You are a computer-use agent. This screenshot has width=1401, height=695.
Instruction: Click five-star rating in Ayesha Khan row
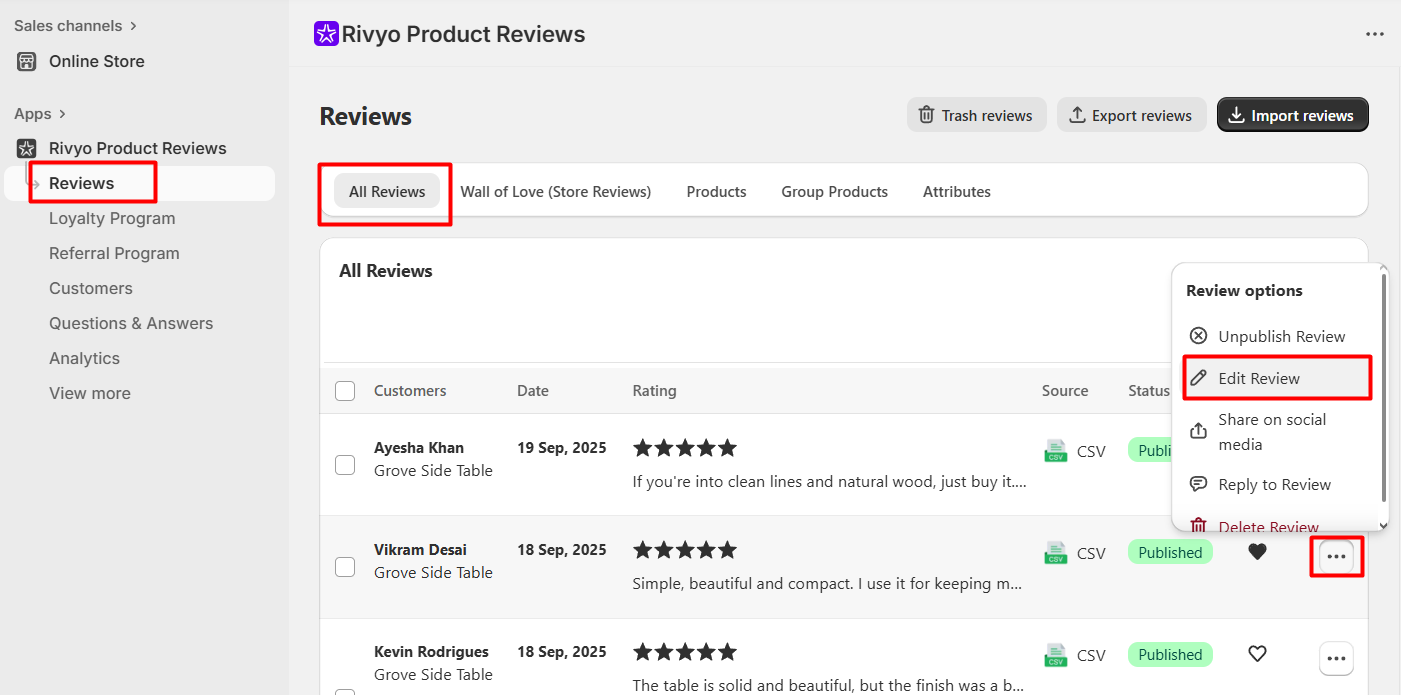pos(685,448)
